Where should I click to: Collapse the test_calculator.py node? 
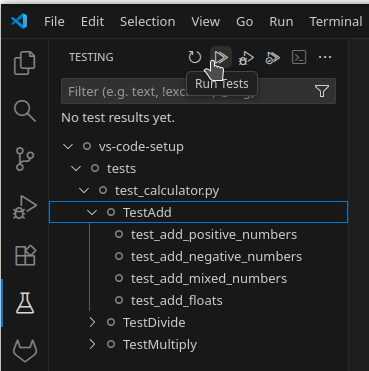coord(84,190)
